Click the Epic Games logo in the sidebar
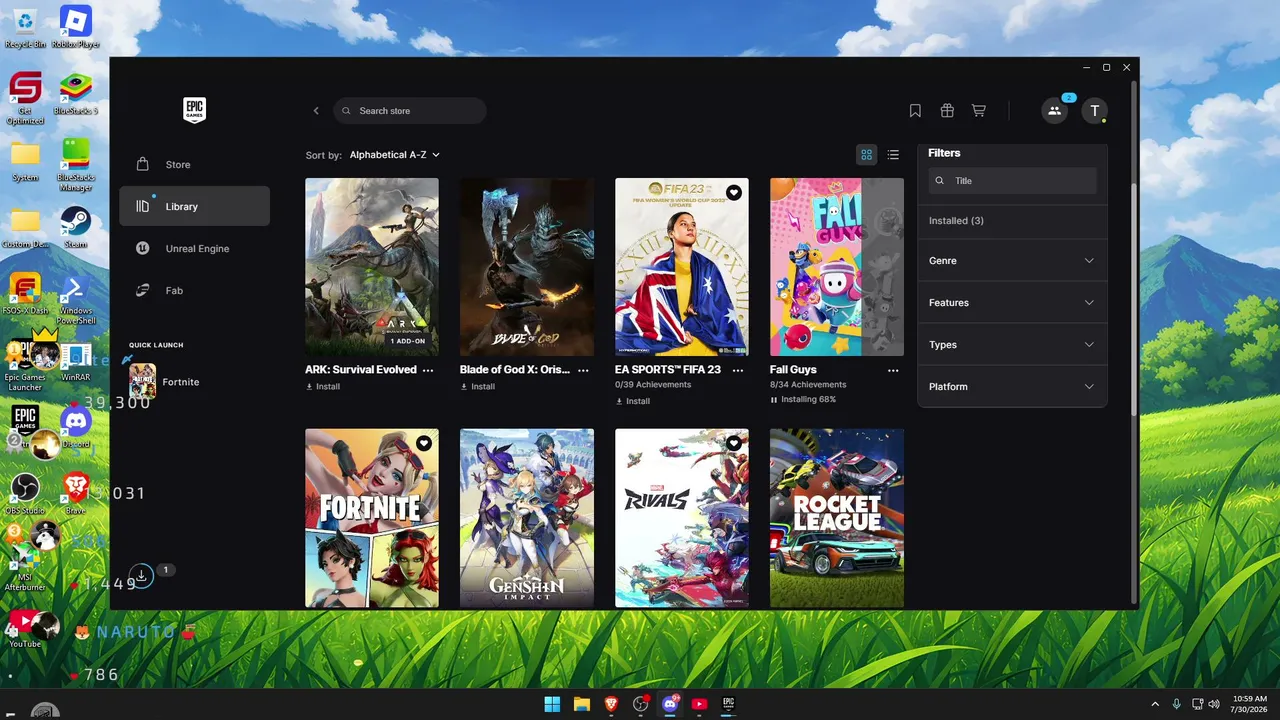 pyautogui.click(x=194, y=110)
